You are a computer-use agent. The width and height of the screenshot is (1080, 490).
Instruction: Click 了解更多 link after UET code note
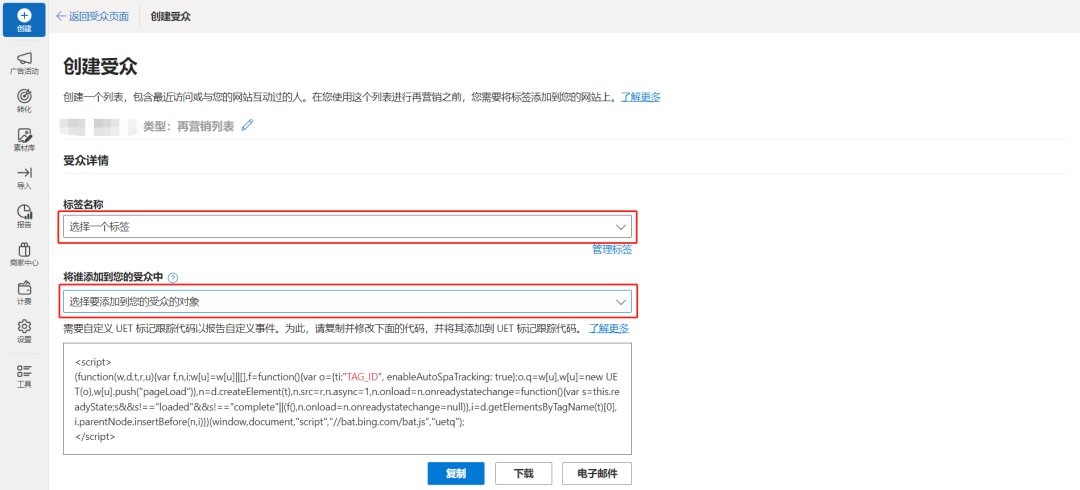[609, 328]
